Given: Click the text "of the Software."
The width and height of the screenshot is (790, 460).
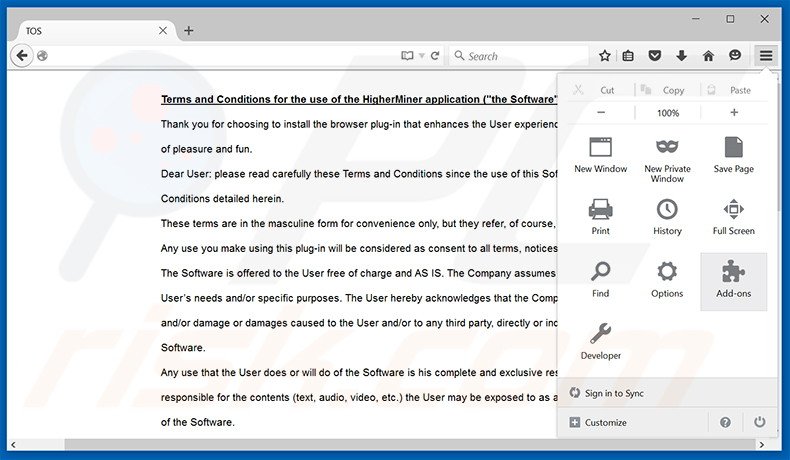Looking at the screenshot, I should coord(198,422).
